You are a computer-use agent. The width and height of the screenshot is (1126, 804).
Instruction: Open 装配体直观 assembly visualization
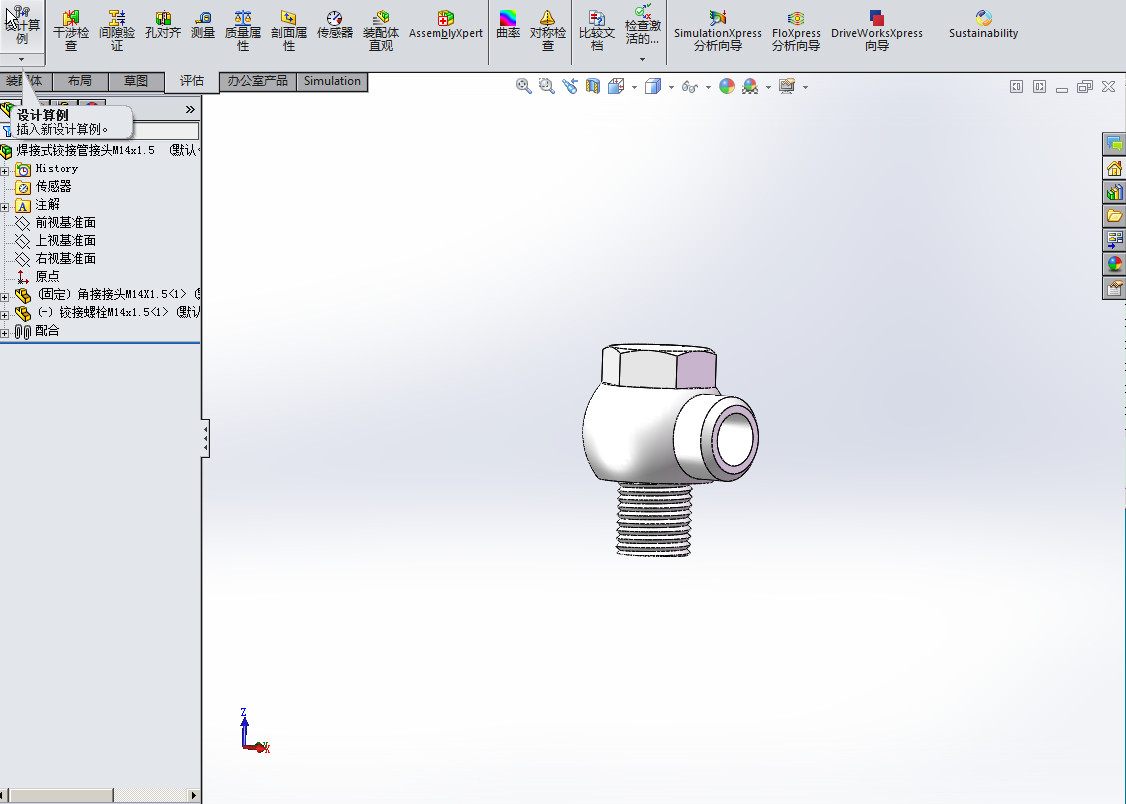pos(381,31)
